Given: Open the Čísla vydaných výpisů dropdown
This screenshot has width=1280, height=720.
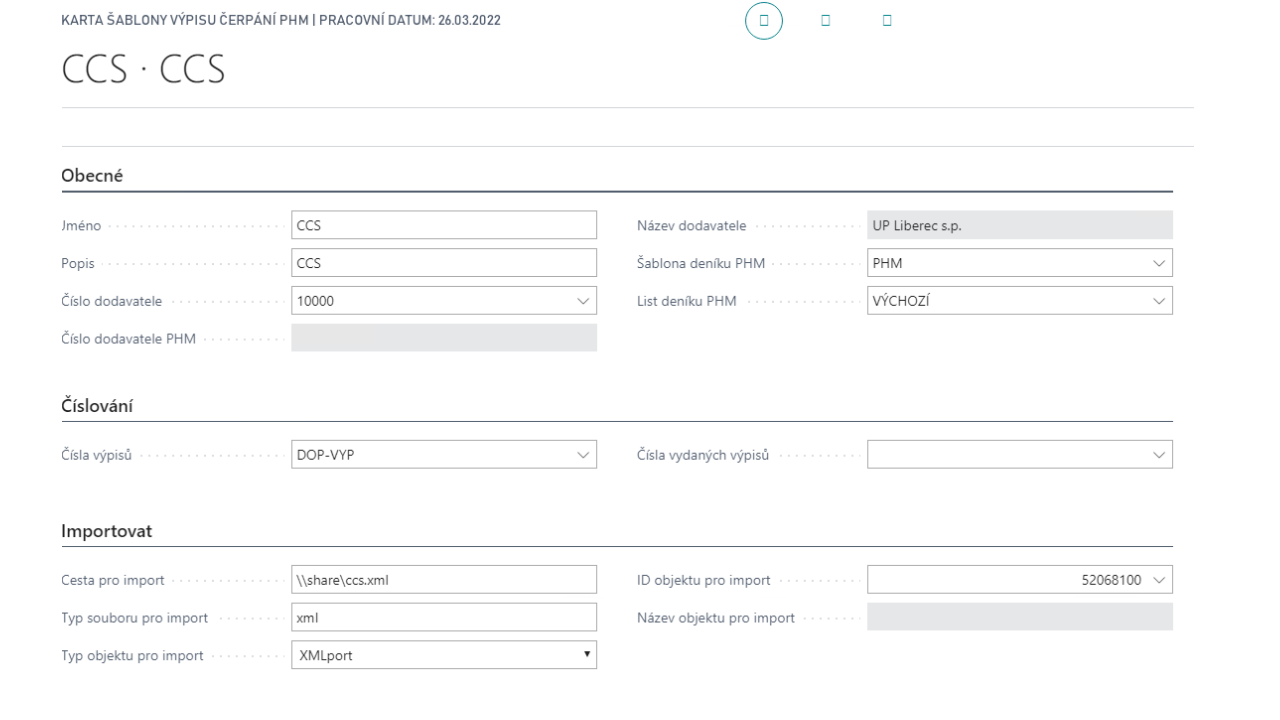Looking at the screenshot, I should click(1159, 455).
